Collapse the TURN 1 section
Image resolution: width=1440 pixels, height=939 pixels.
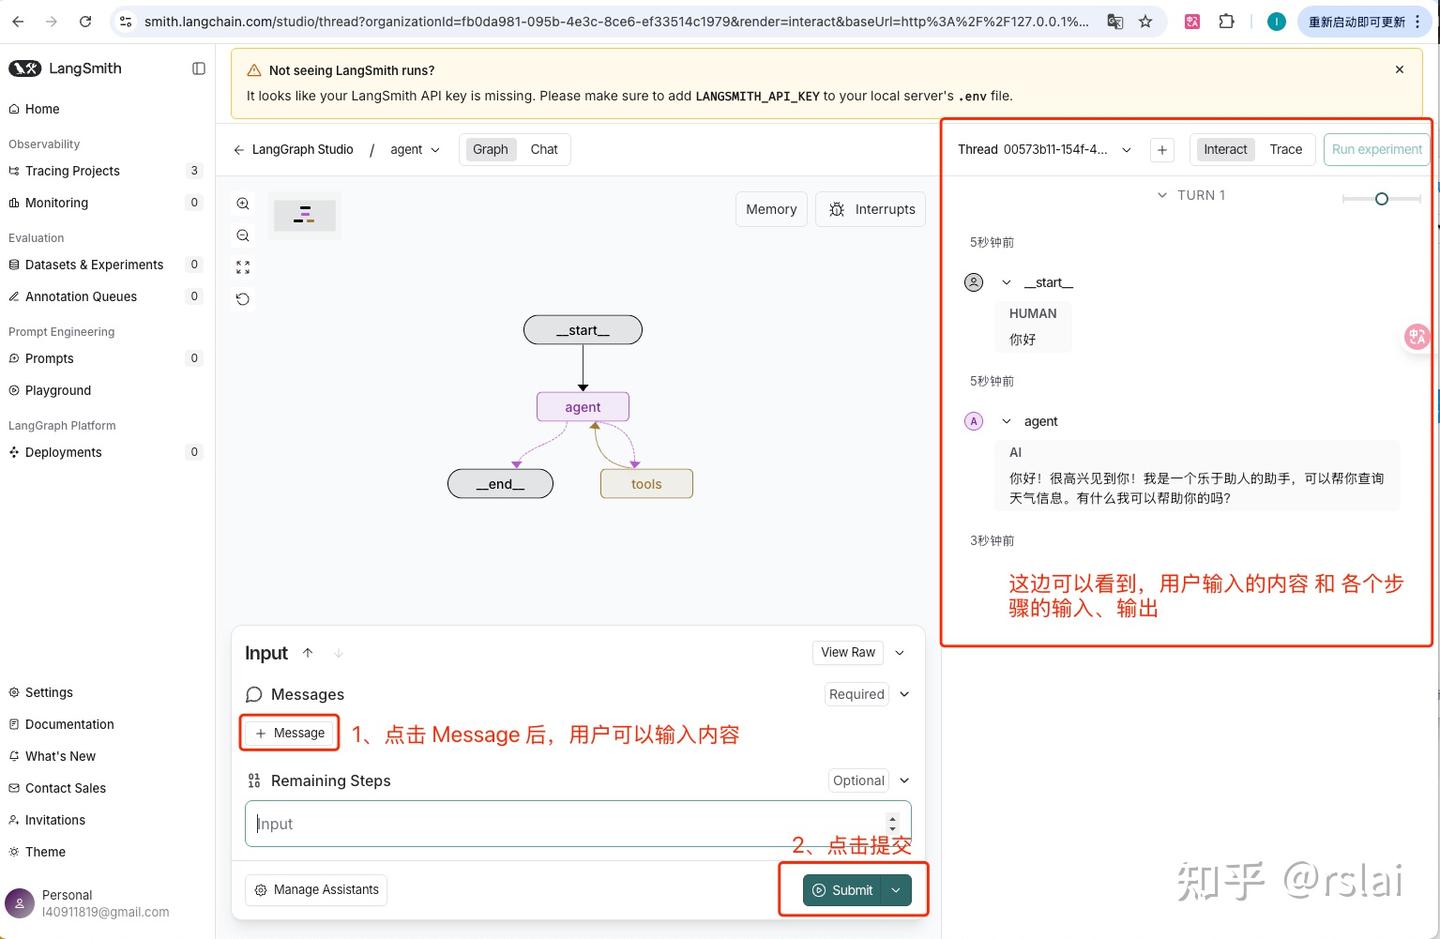click(1162, 195)
